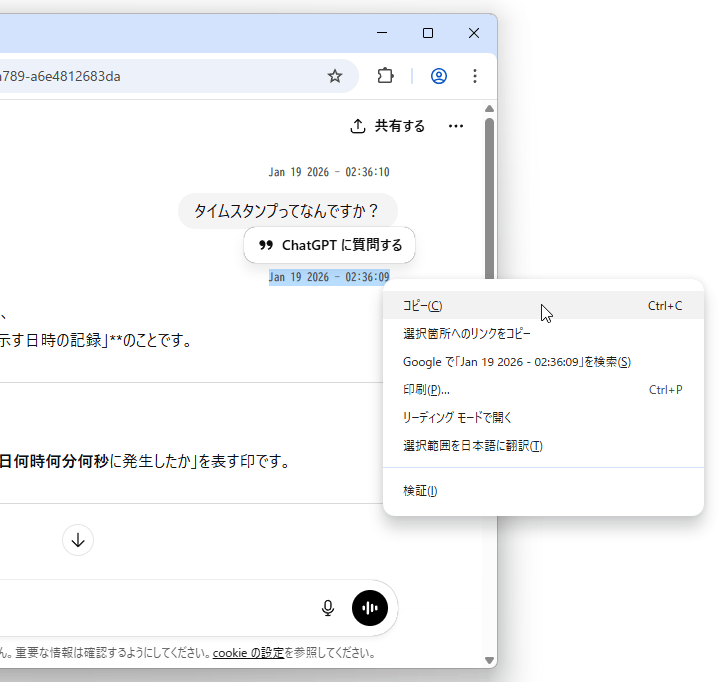Open the cookie の設定 link
Screen dimensions: 720x682
pyautogui.click(x=248, y=653)
